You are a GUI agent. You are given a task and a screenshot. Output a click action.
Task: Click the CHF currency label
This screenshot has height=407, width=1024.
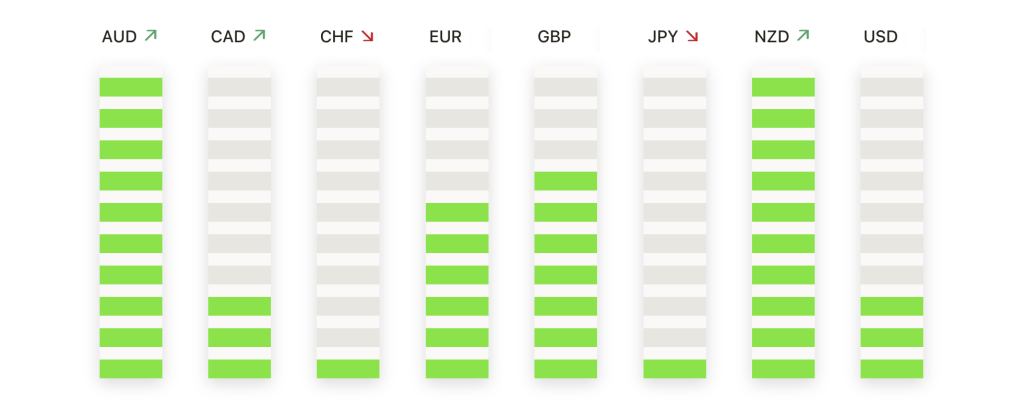(336, 37)
